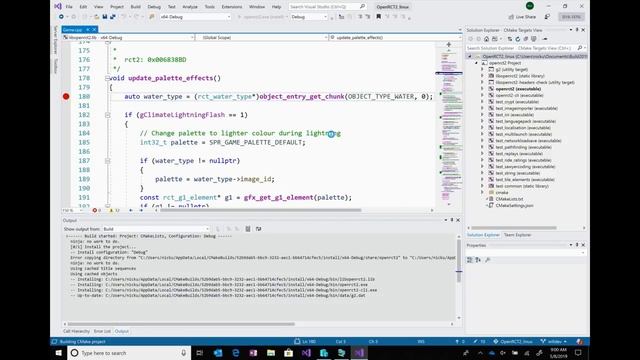
Task: Toggle auto-hide pin on the Properties panel
Action: [577, 245]
